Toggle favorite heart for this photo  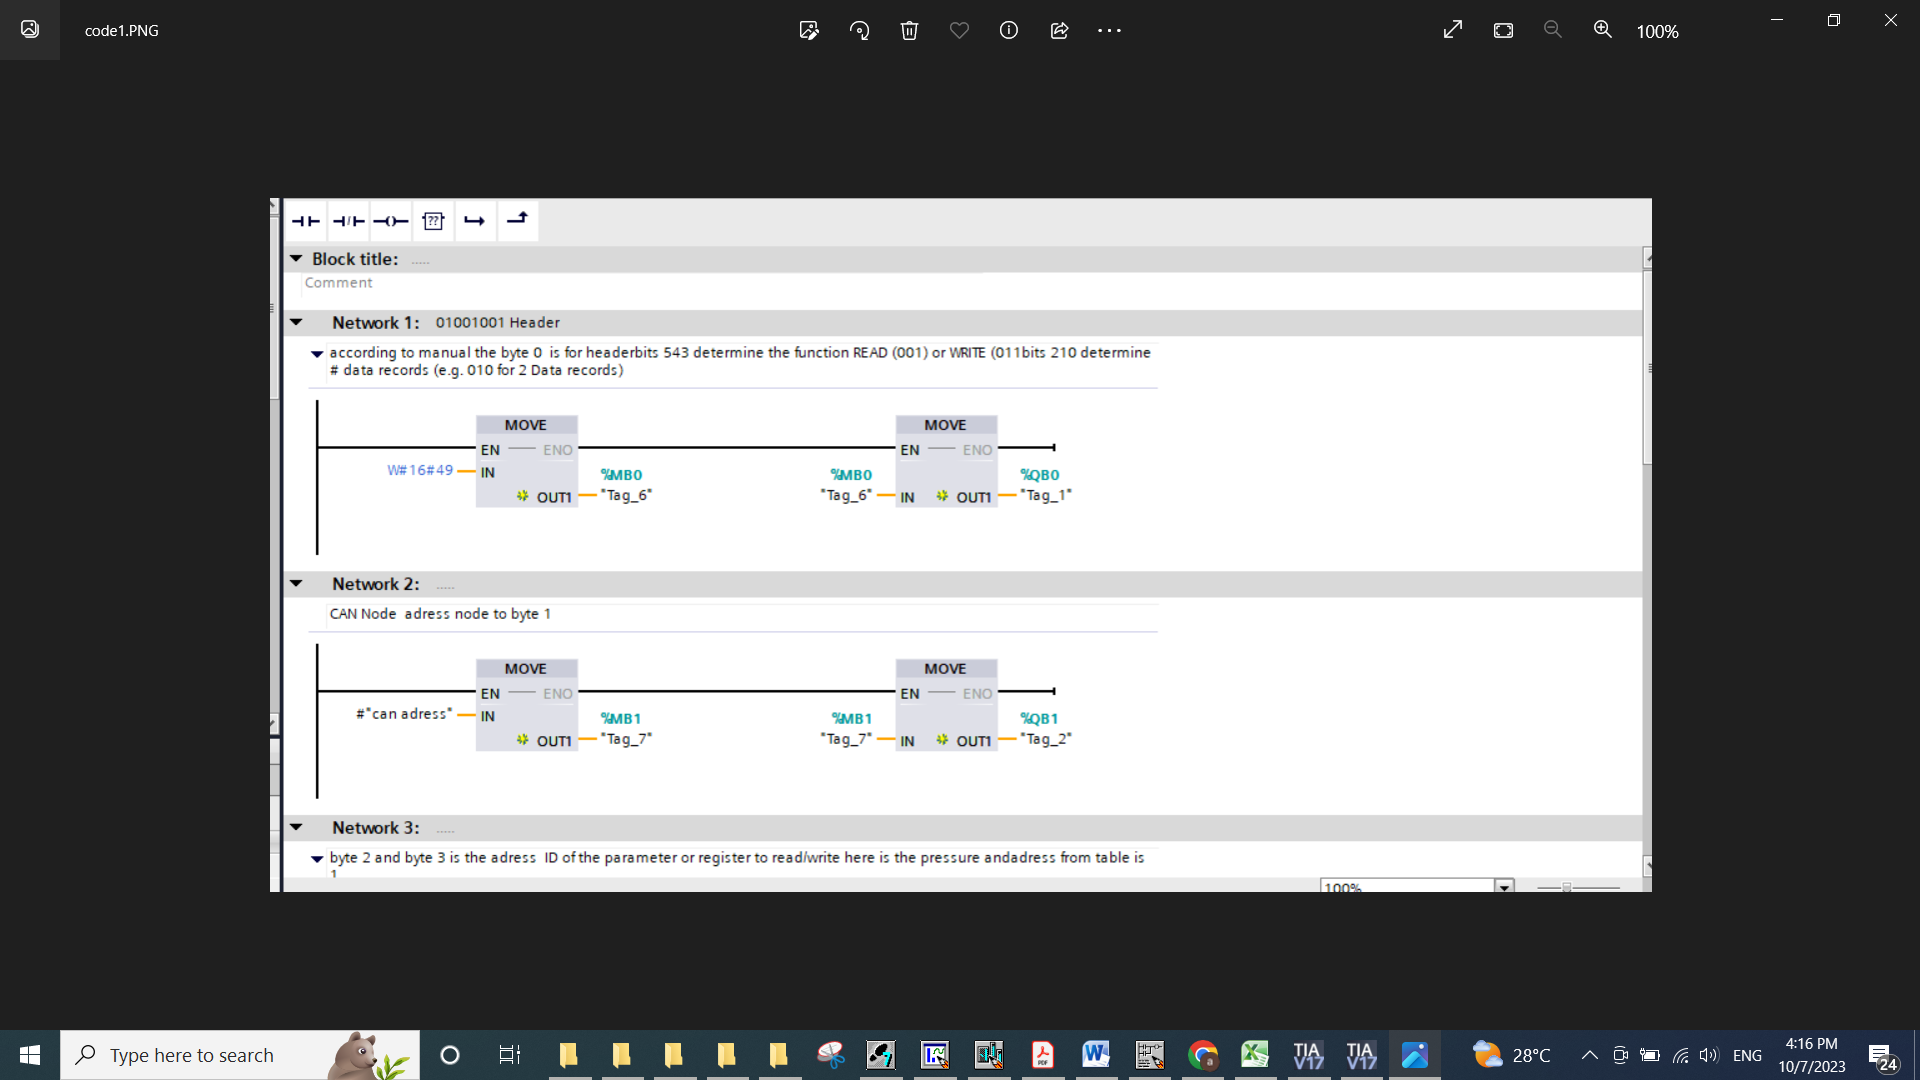[x=959, y=31]
